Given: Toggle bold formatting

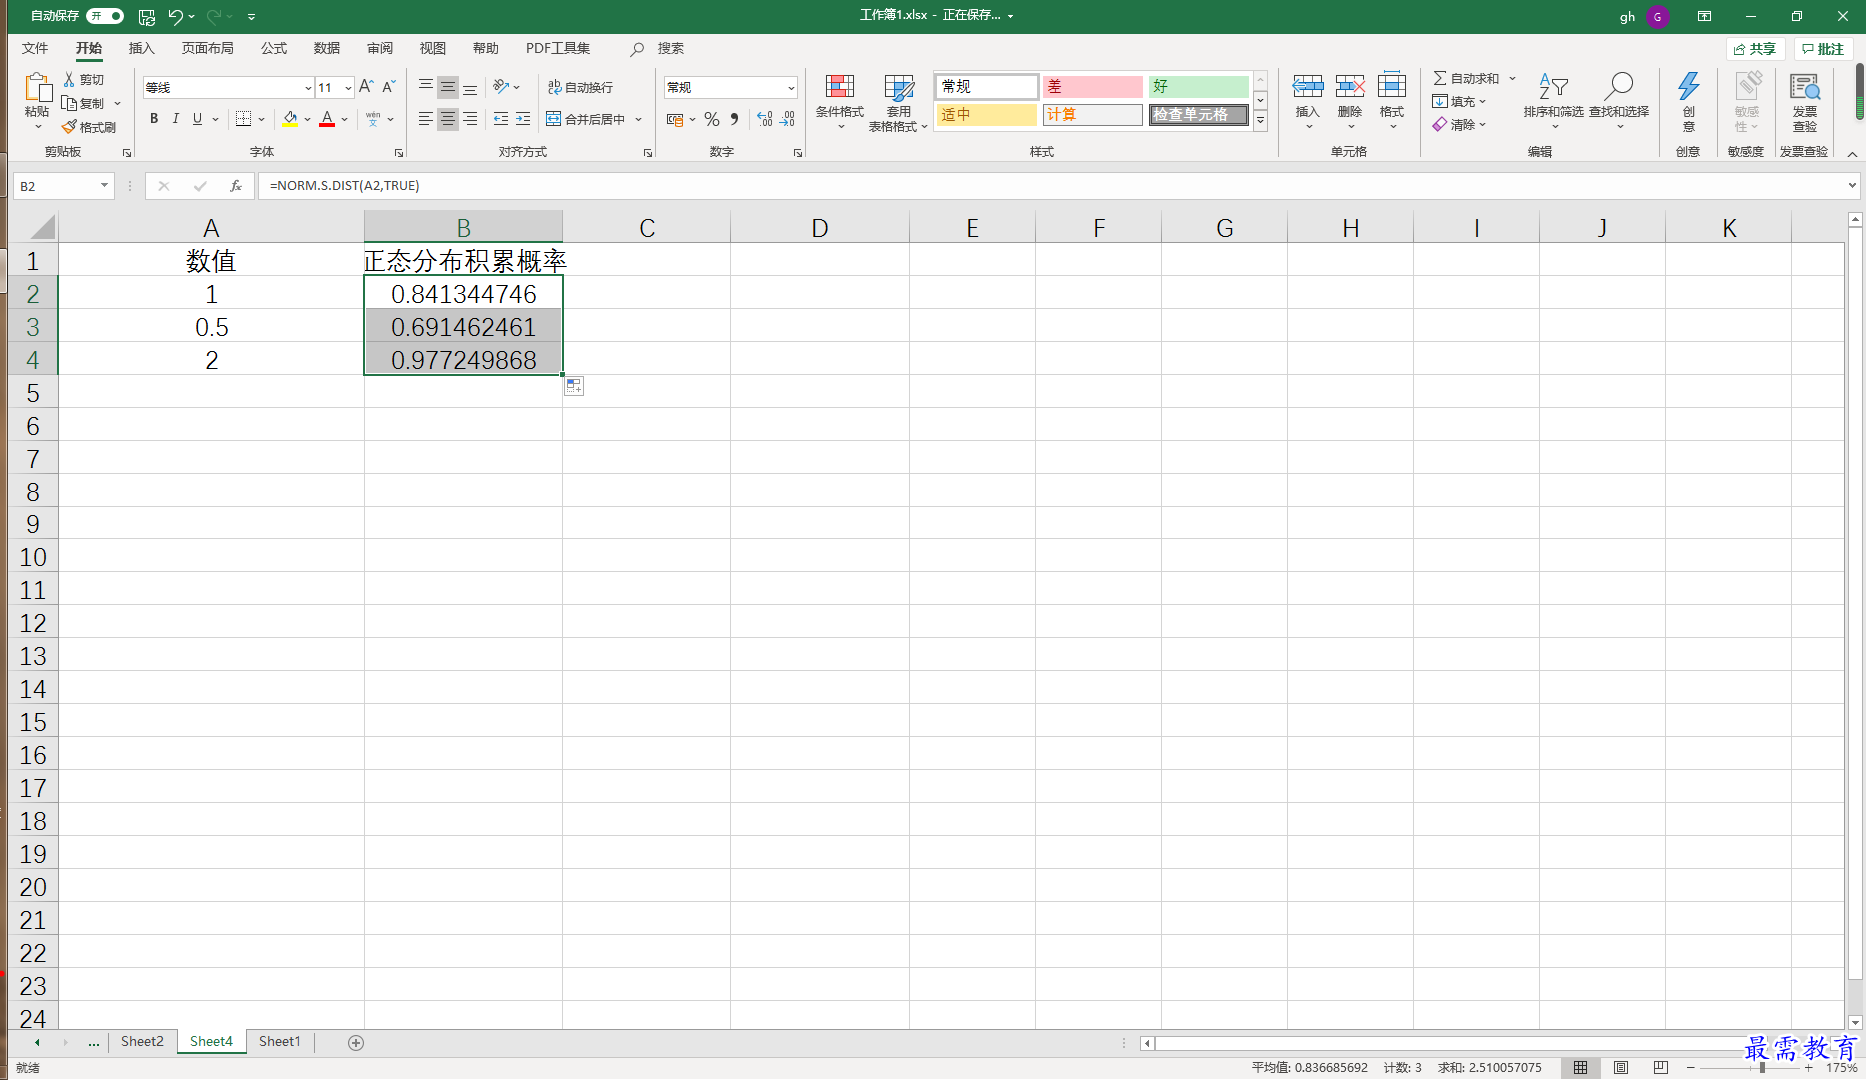Looking at the screenshot, I should pos(154,119).
